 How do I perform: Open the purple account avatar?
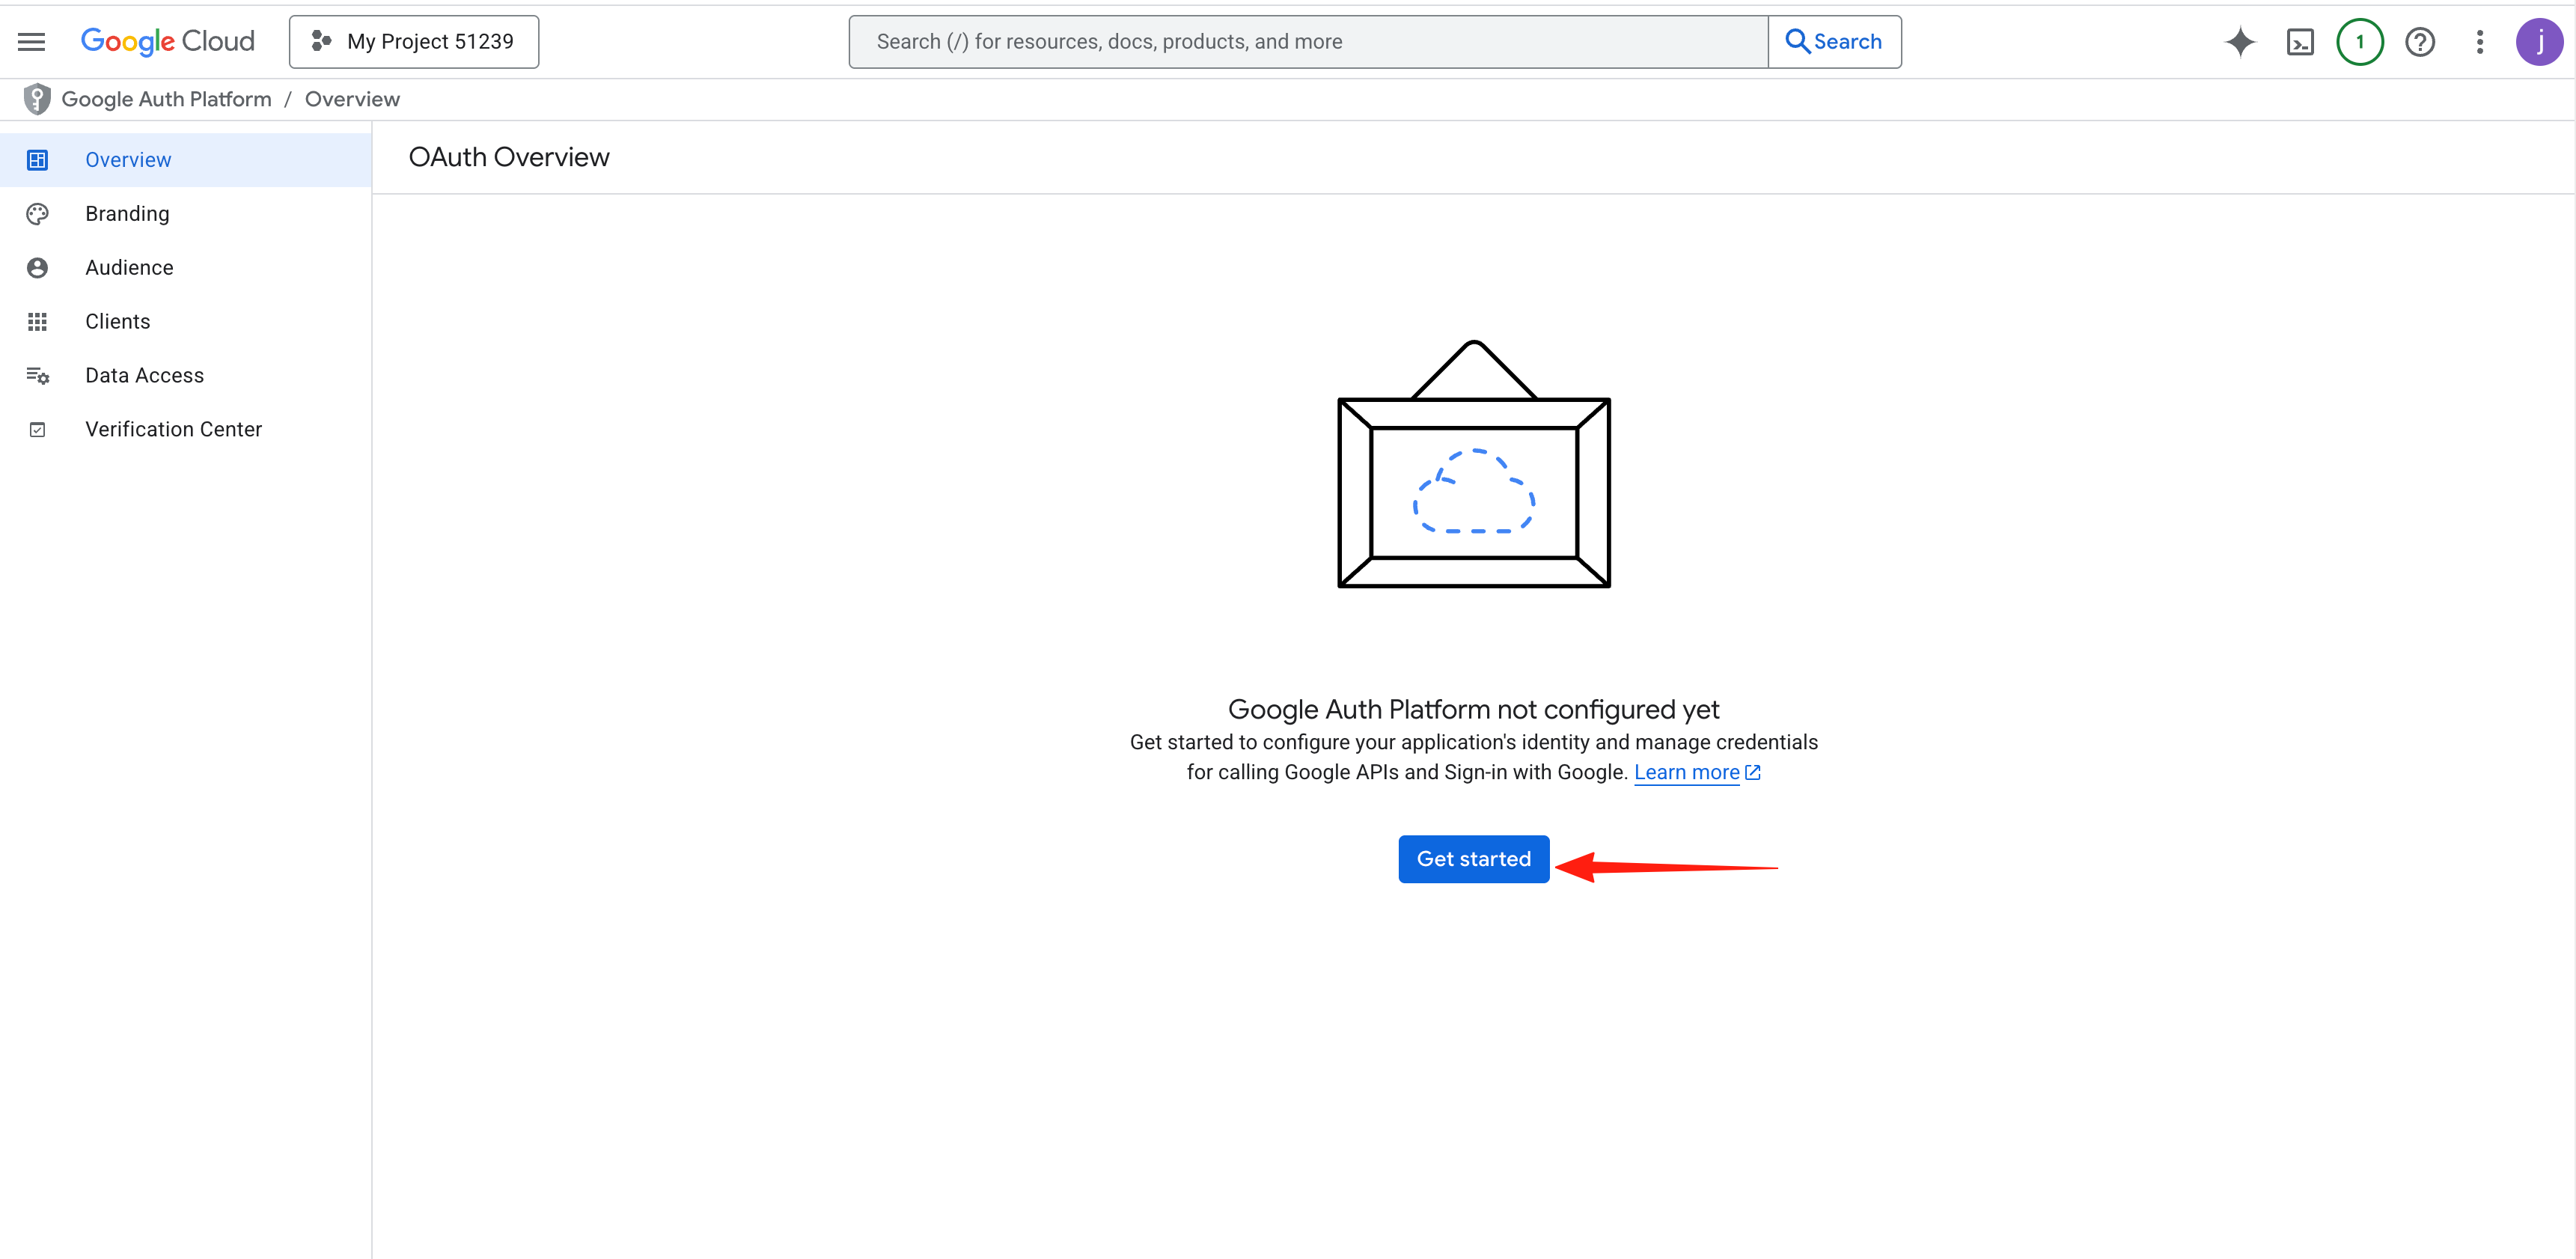click(2540, 42)
